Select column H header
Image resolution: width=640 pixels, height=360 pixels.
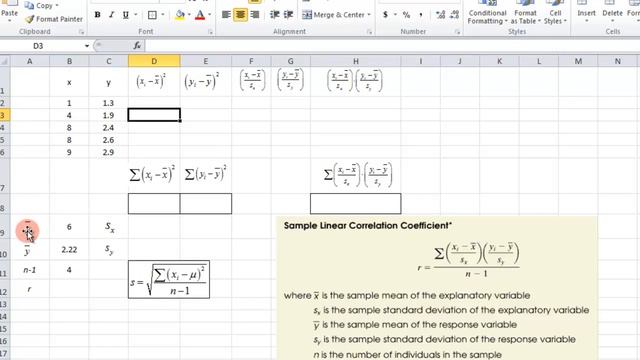click(356, 61)
